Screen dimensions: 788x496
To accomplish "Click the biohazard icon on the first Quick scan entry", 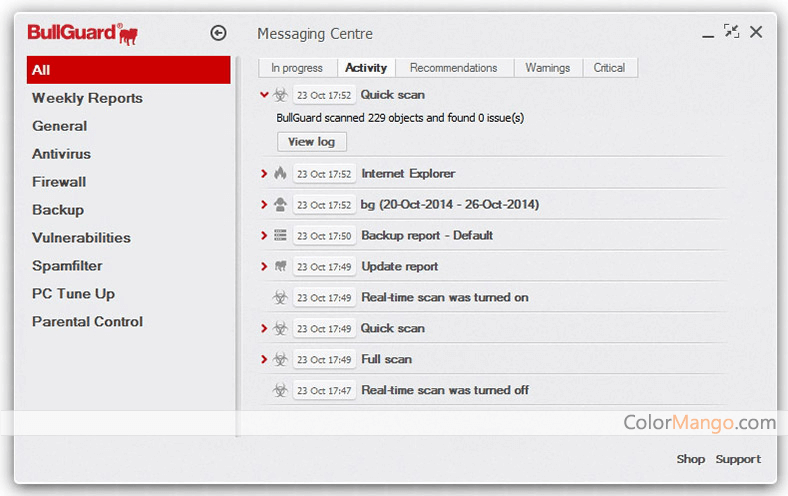I will [280, 95].
